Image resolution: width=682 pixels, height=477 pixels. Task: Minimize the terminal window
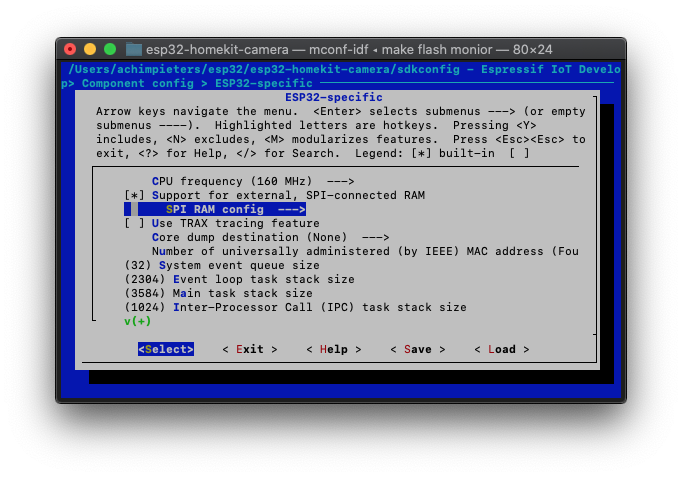(x=90, y=49)
